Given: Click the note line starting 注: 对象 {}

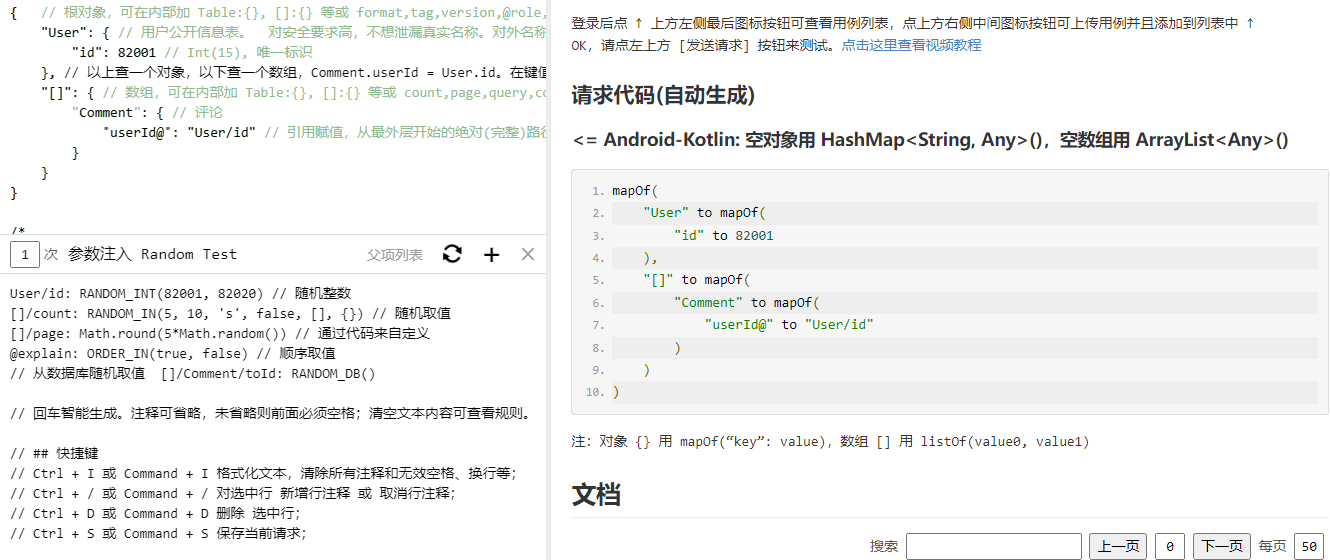Looking at the screenshot, I should click(830, 441).
